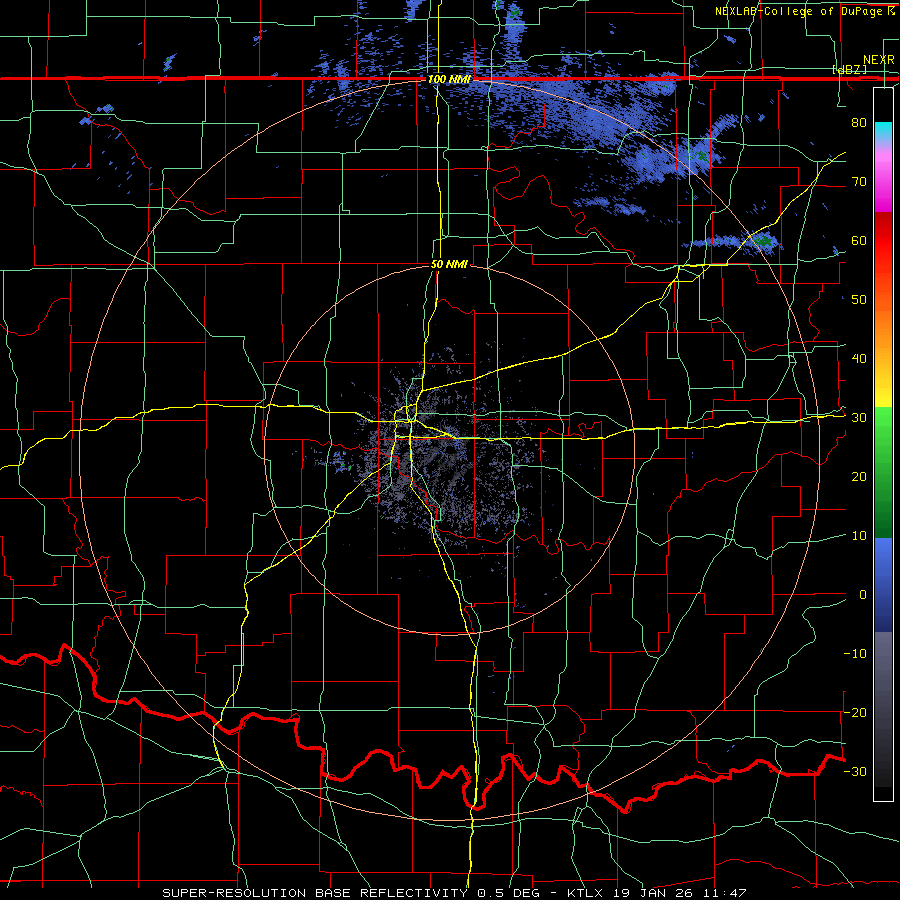The width and height of the screenshot is (900, 900).
Task: Click the "50" value on the dBZ scale
Action: (x=859, y=300)
